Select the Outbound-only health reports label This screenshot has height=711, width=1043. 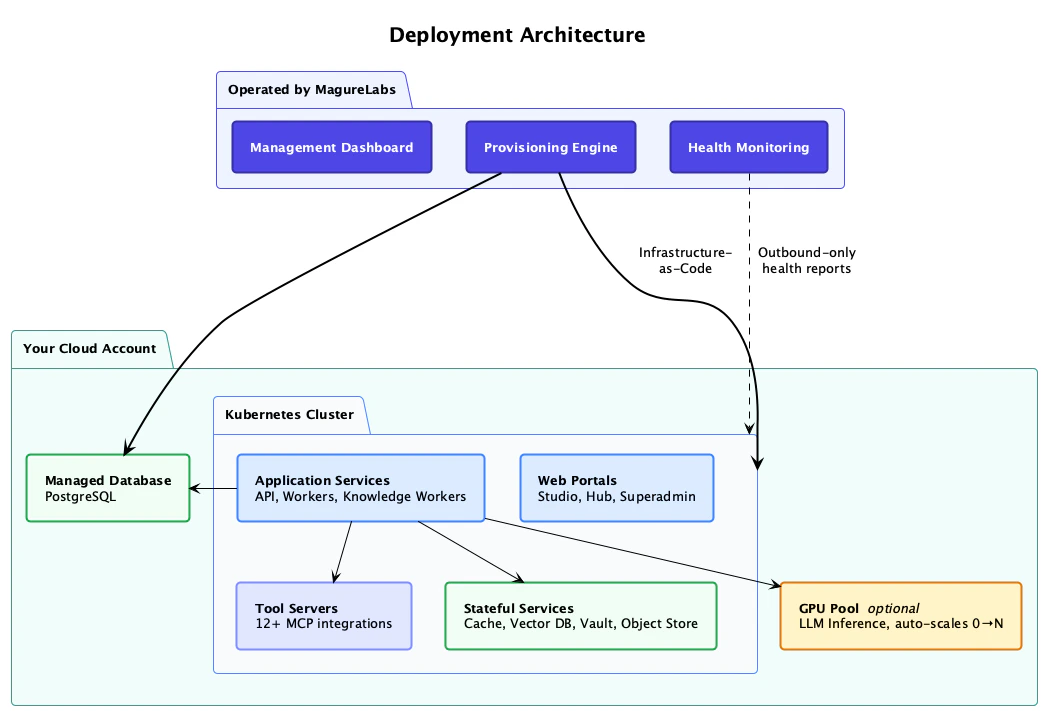coord(806,260)
